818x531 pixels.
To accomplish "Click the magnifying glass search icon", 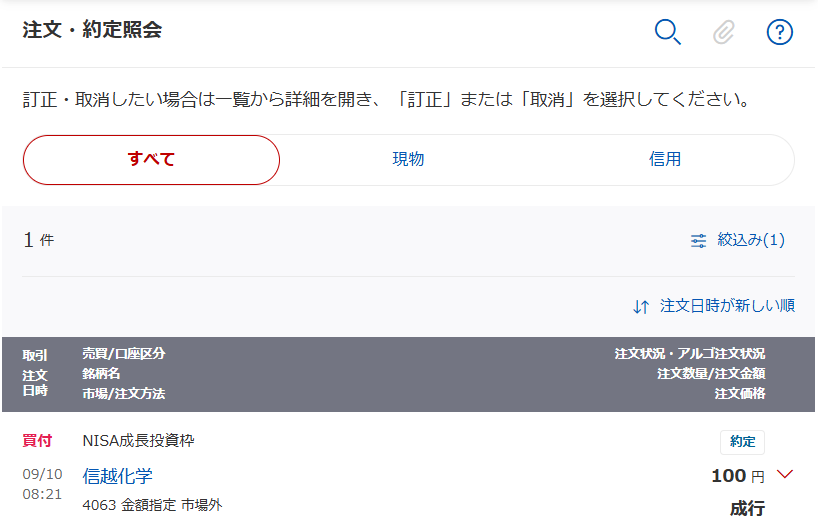I will pos(667,32).
